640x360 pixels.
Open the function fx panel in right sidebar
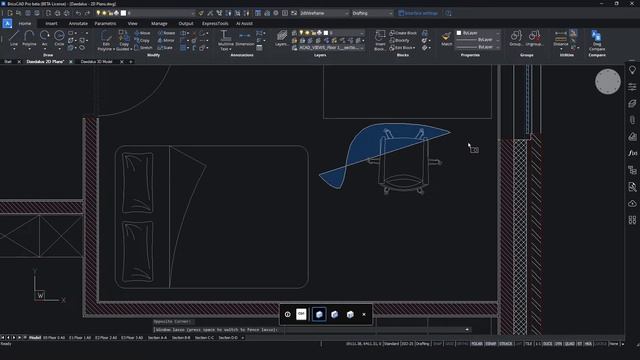pos(632,153)
